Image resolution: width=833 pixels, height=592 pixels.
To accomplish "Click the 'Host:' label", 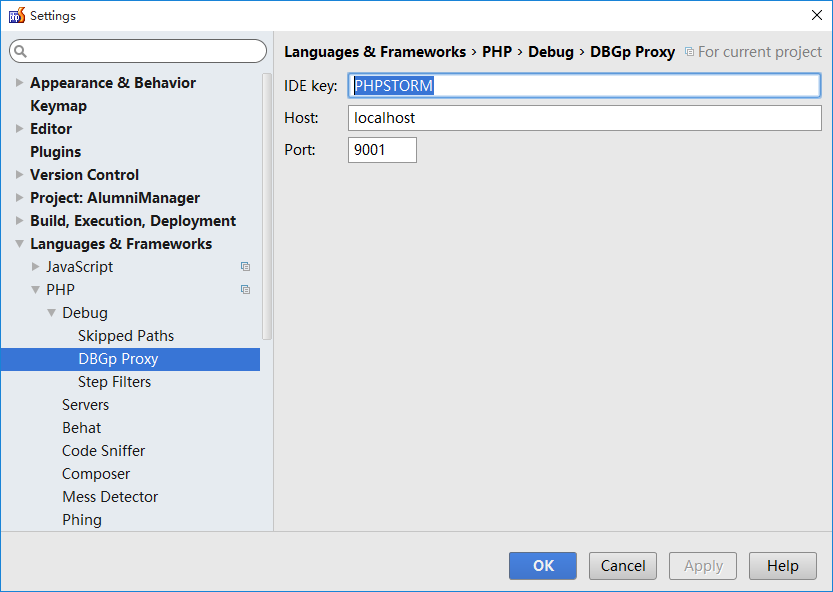I will [x=301, y=118].
